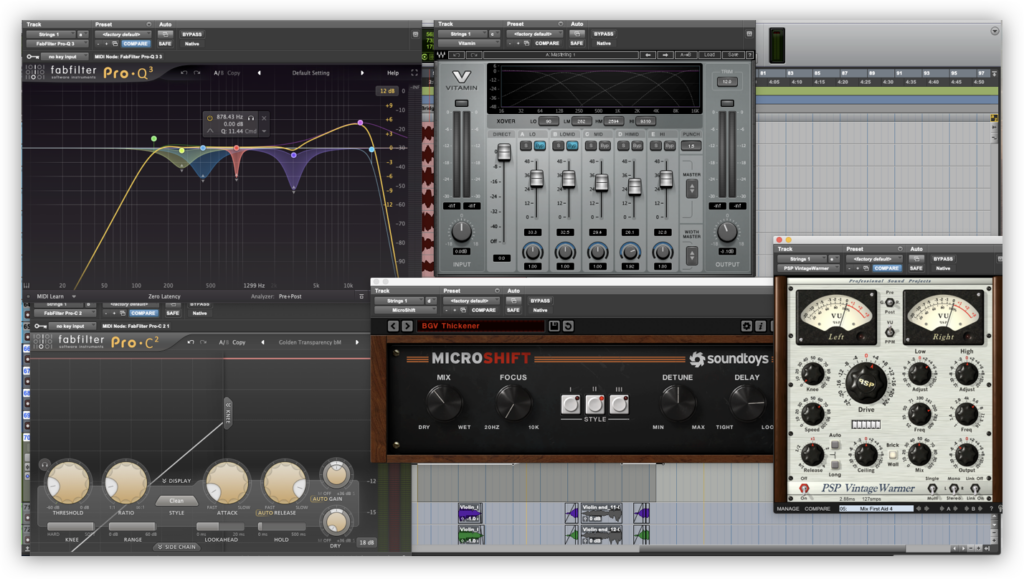1024x579 pixels.
Task: Toggle BYPASS in the Pro-Q 3 window
Action: coord(192,34)
